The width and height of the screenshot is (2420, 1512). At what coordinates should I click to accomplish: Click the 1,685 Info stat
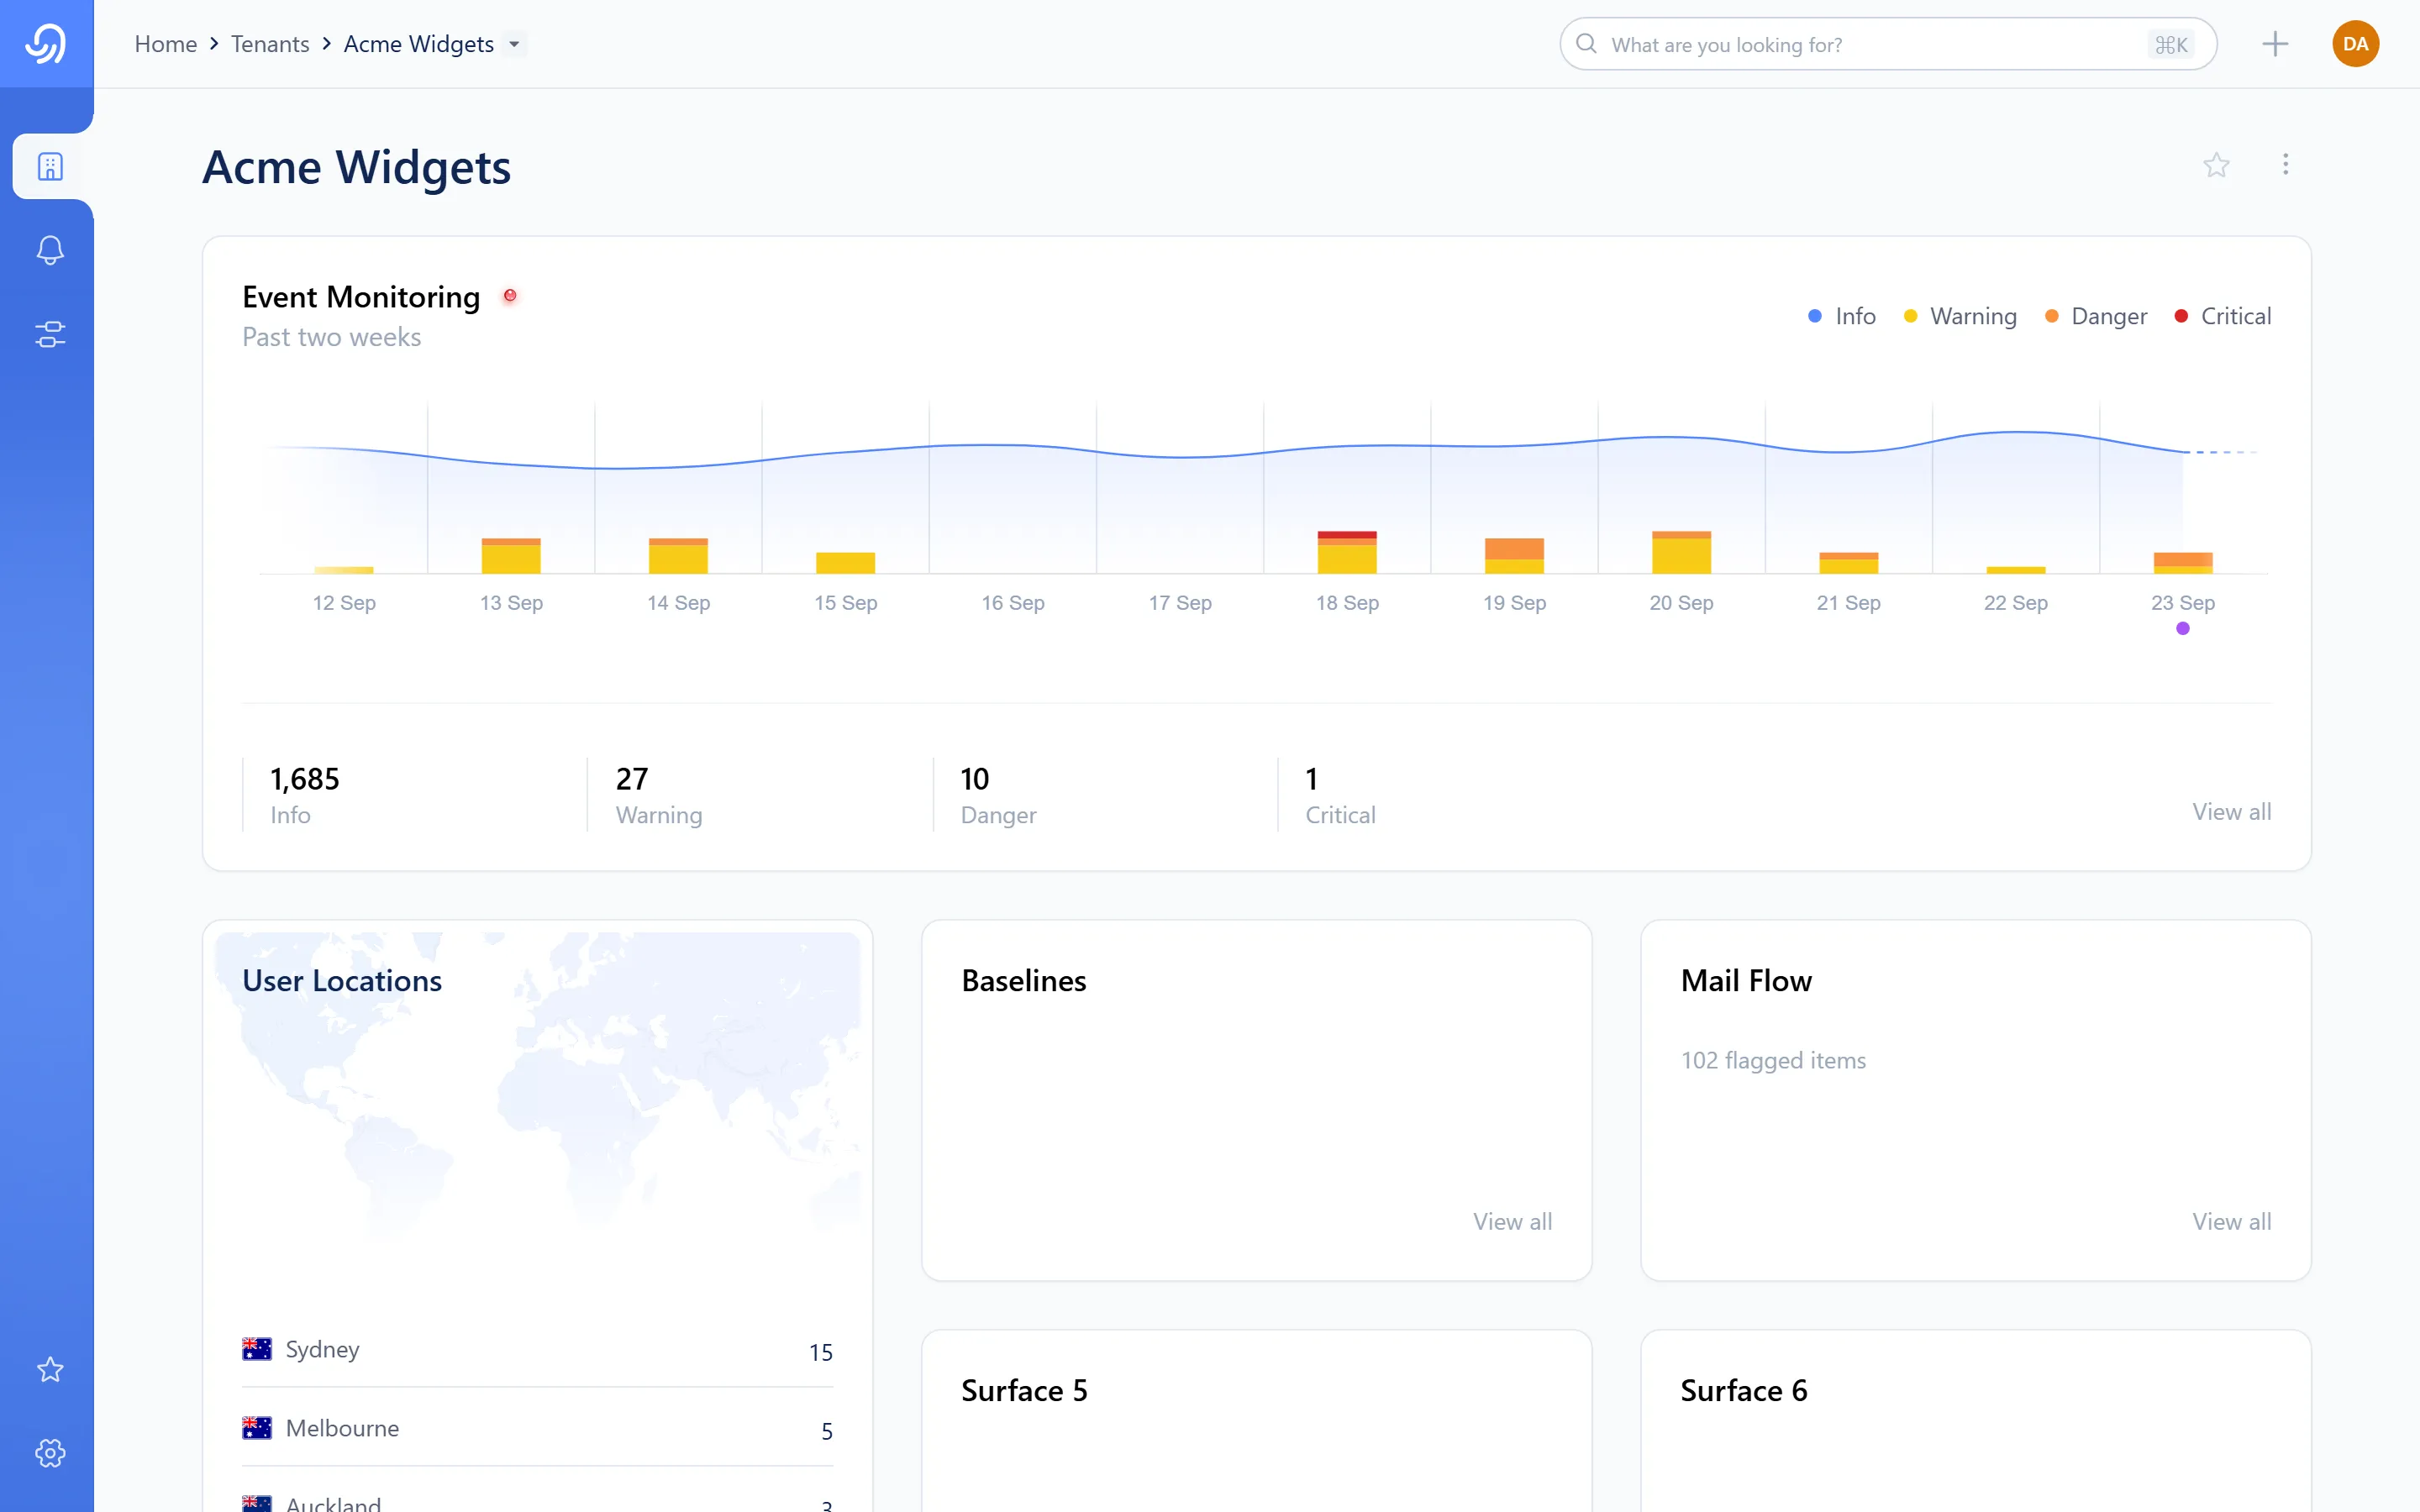point(305,795)
